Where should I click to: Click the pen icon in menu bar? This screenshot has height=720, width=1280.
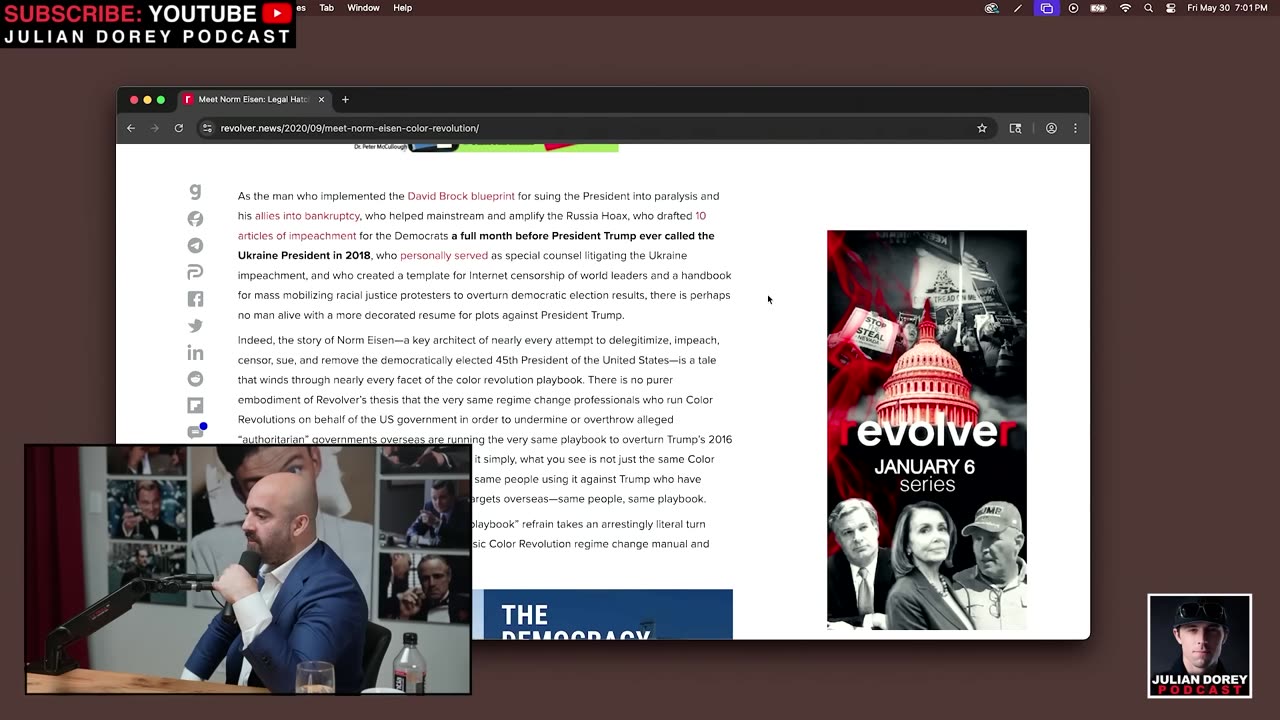[x=1018, y=8]
